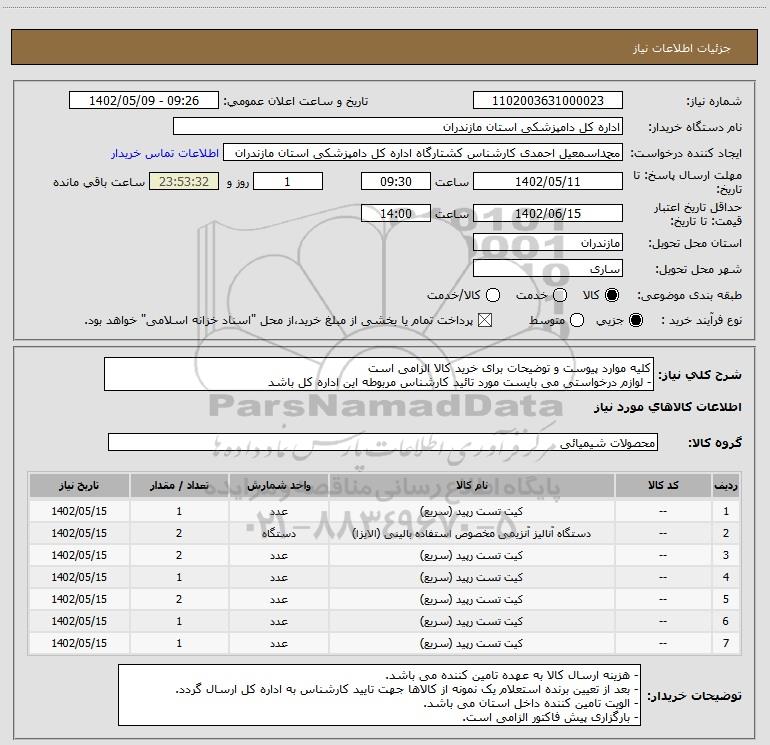This screenshot has height=745, width=770.
Task: Click the کد کالا column header
Action: tap(663, 486)
